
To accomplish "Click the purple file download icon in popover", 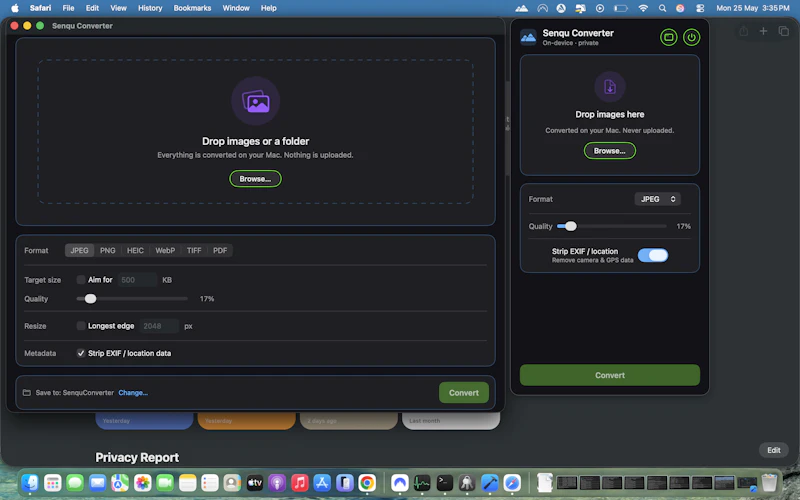I will tap(610, 87).
